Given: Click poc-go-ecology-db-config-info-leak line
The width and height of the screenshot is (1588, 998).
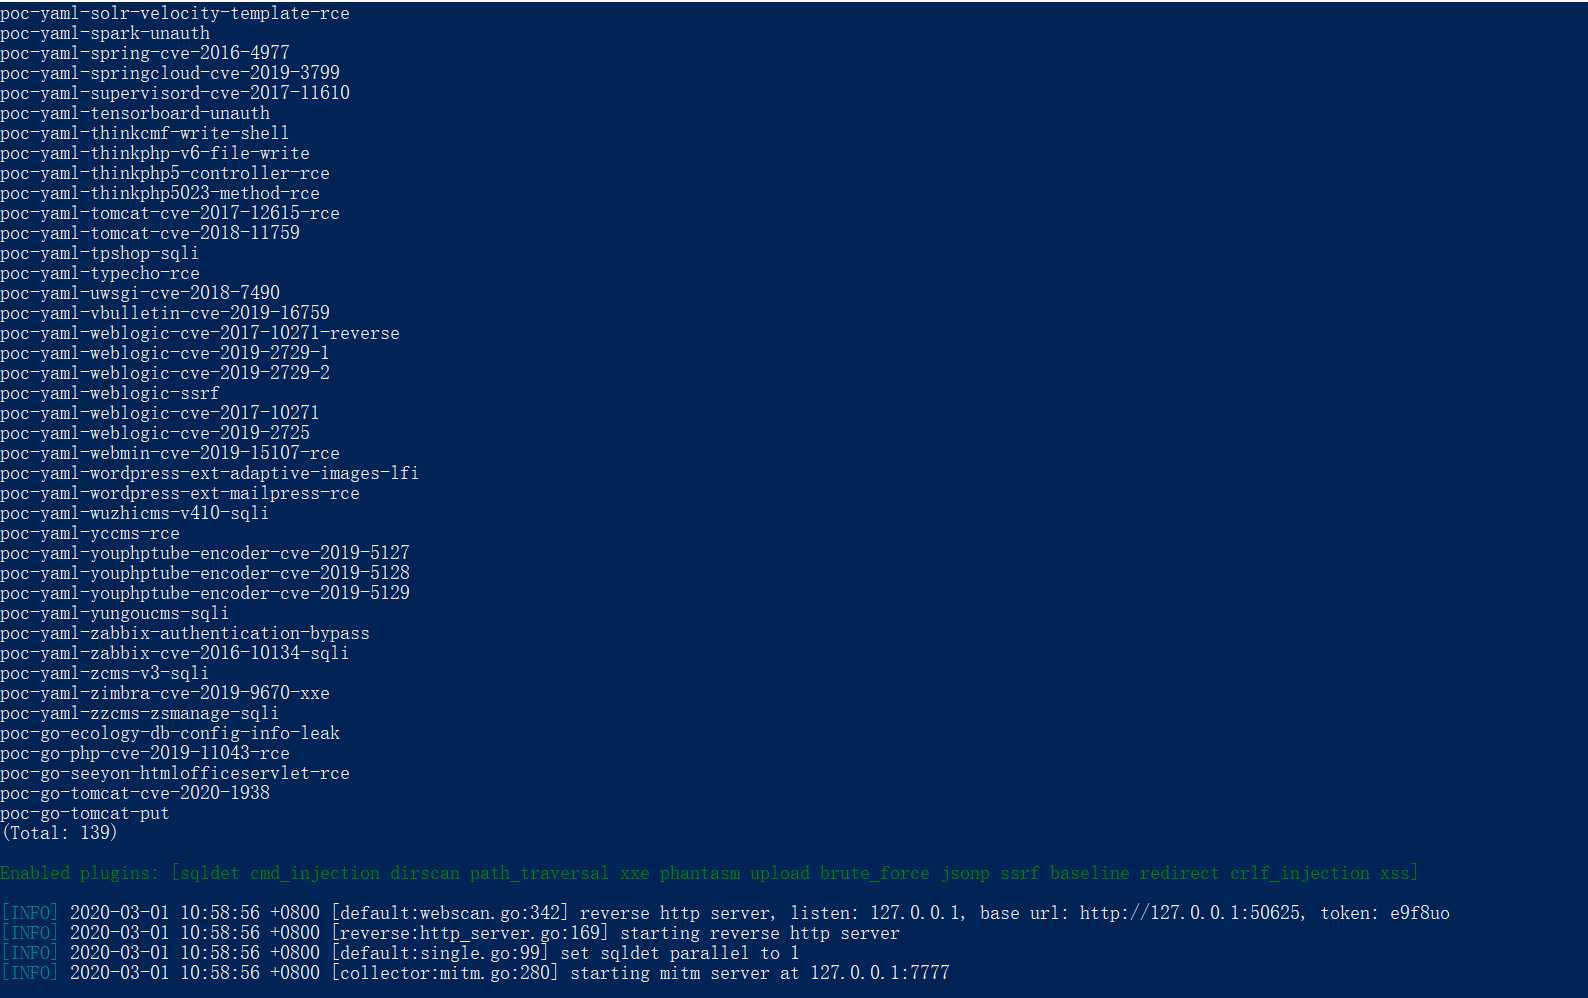Looking at the screenshot, I should (170, 733).
